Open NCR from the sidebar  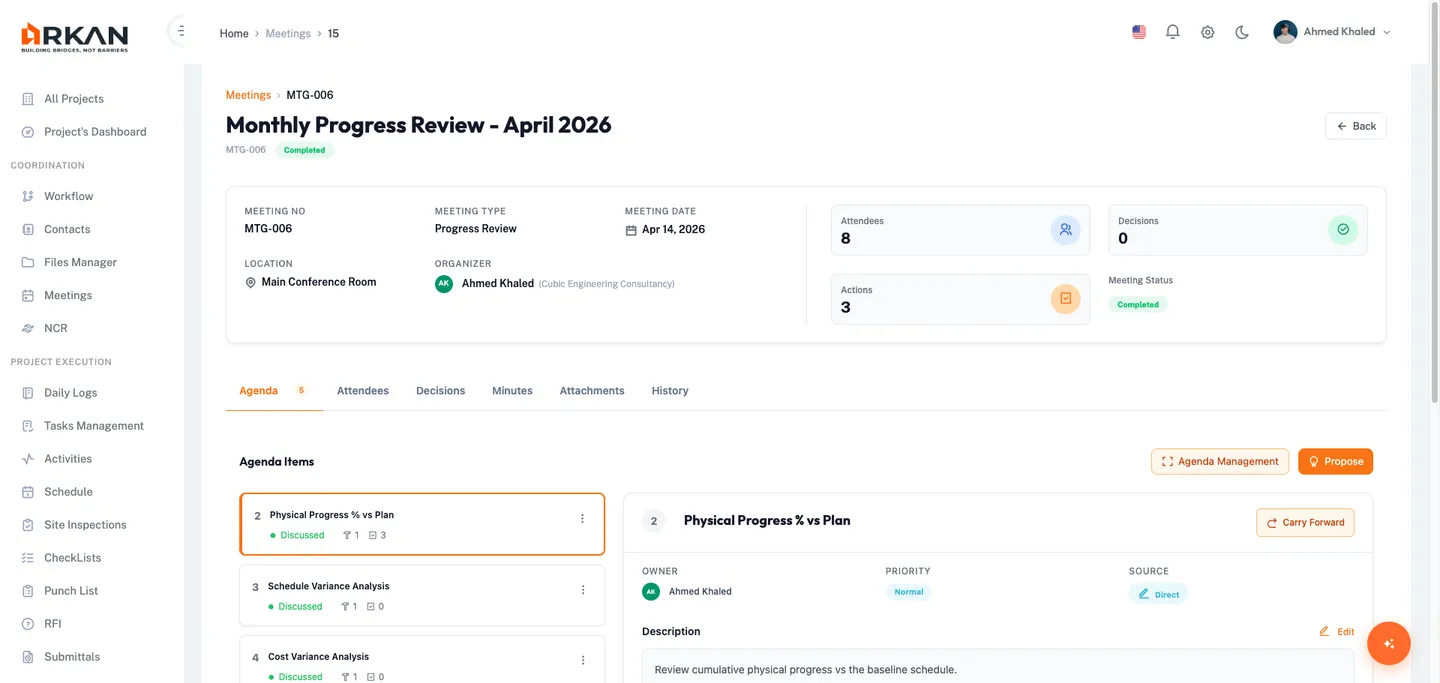click(x=55, y=328)
